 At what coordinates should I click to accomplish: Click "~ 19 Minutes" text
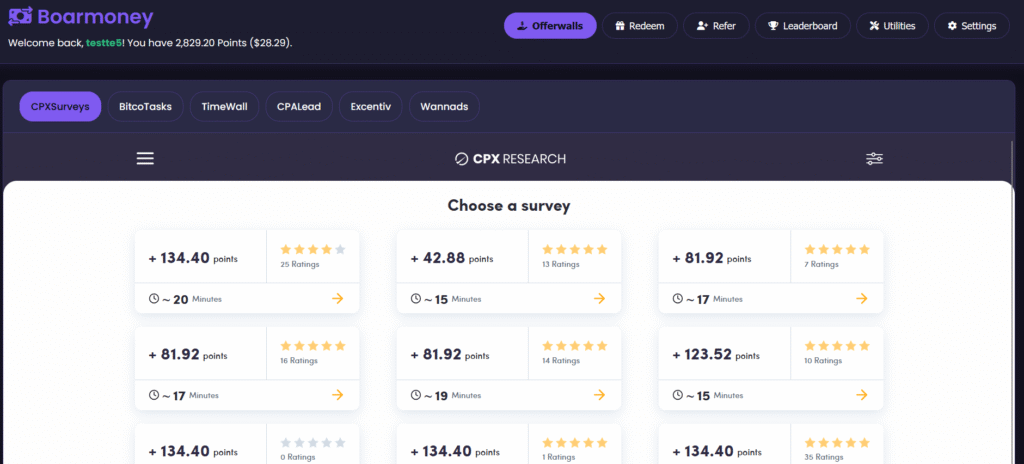453,395
